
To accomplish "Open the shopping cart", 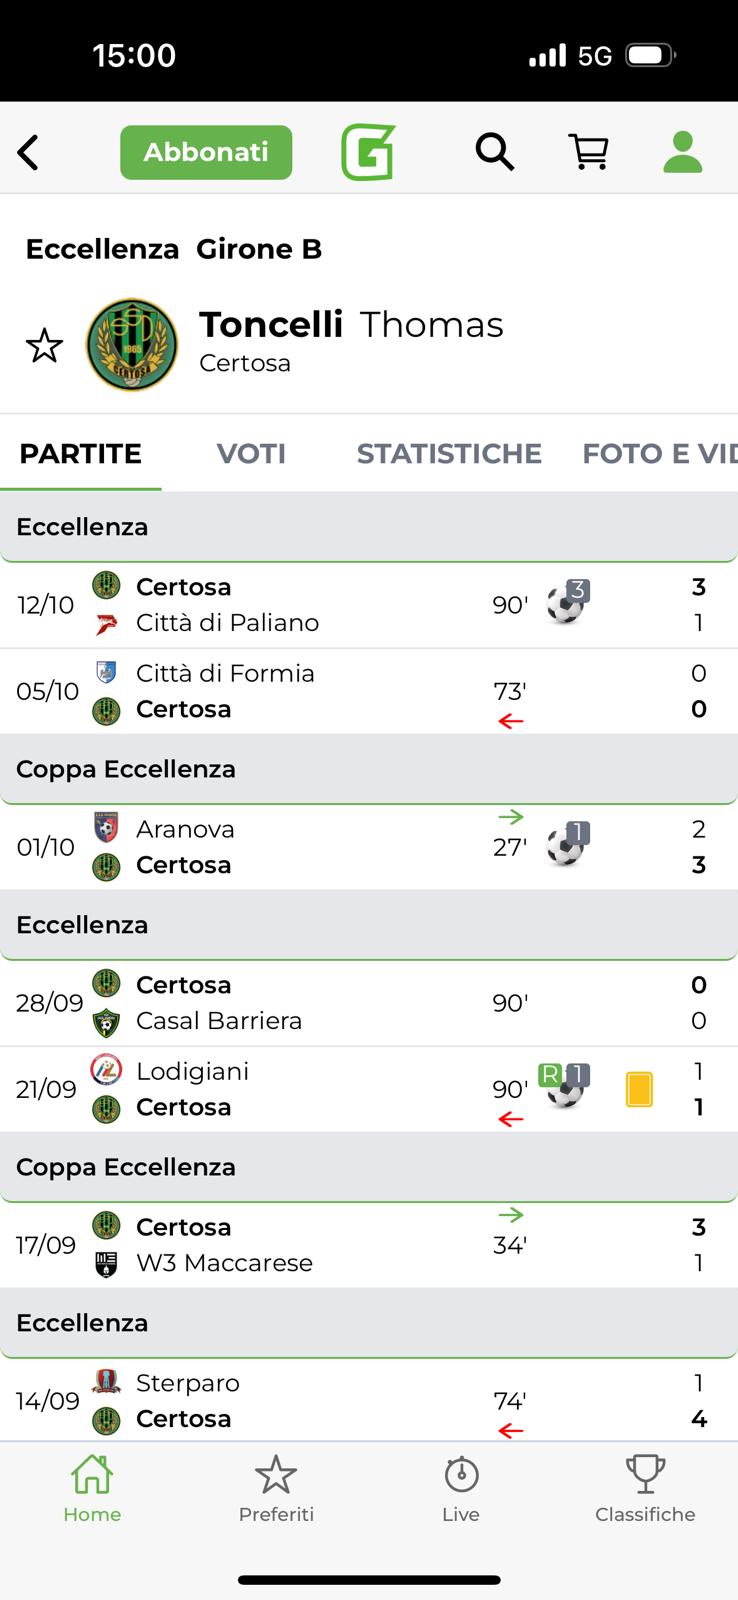I will (589, 152).
